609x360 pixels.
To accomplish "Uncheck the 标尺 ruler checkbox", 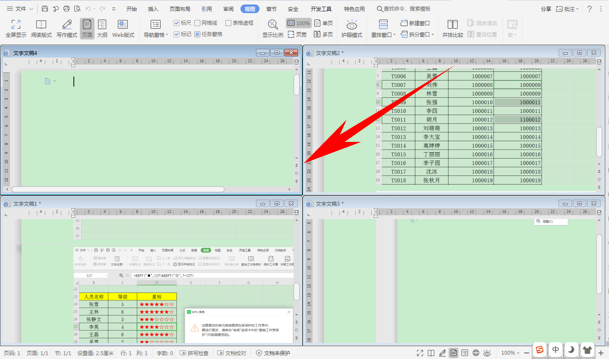I will (x=176, y=23).
